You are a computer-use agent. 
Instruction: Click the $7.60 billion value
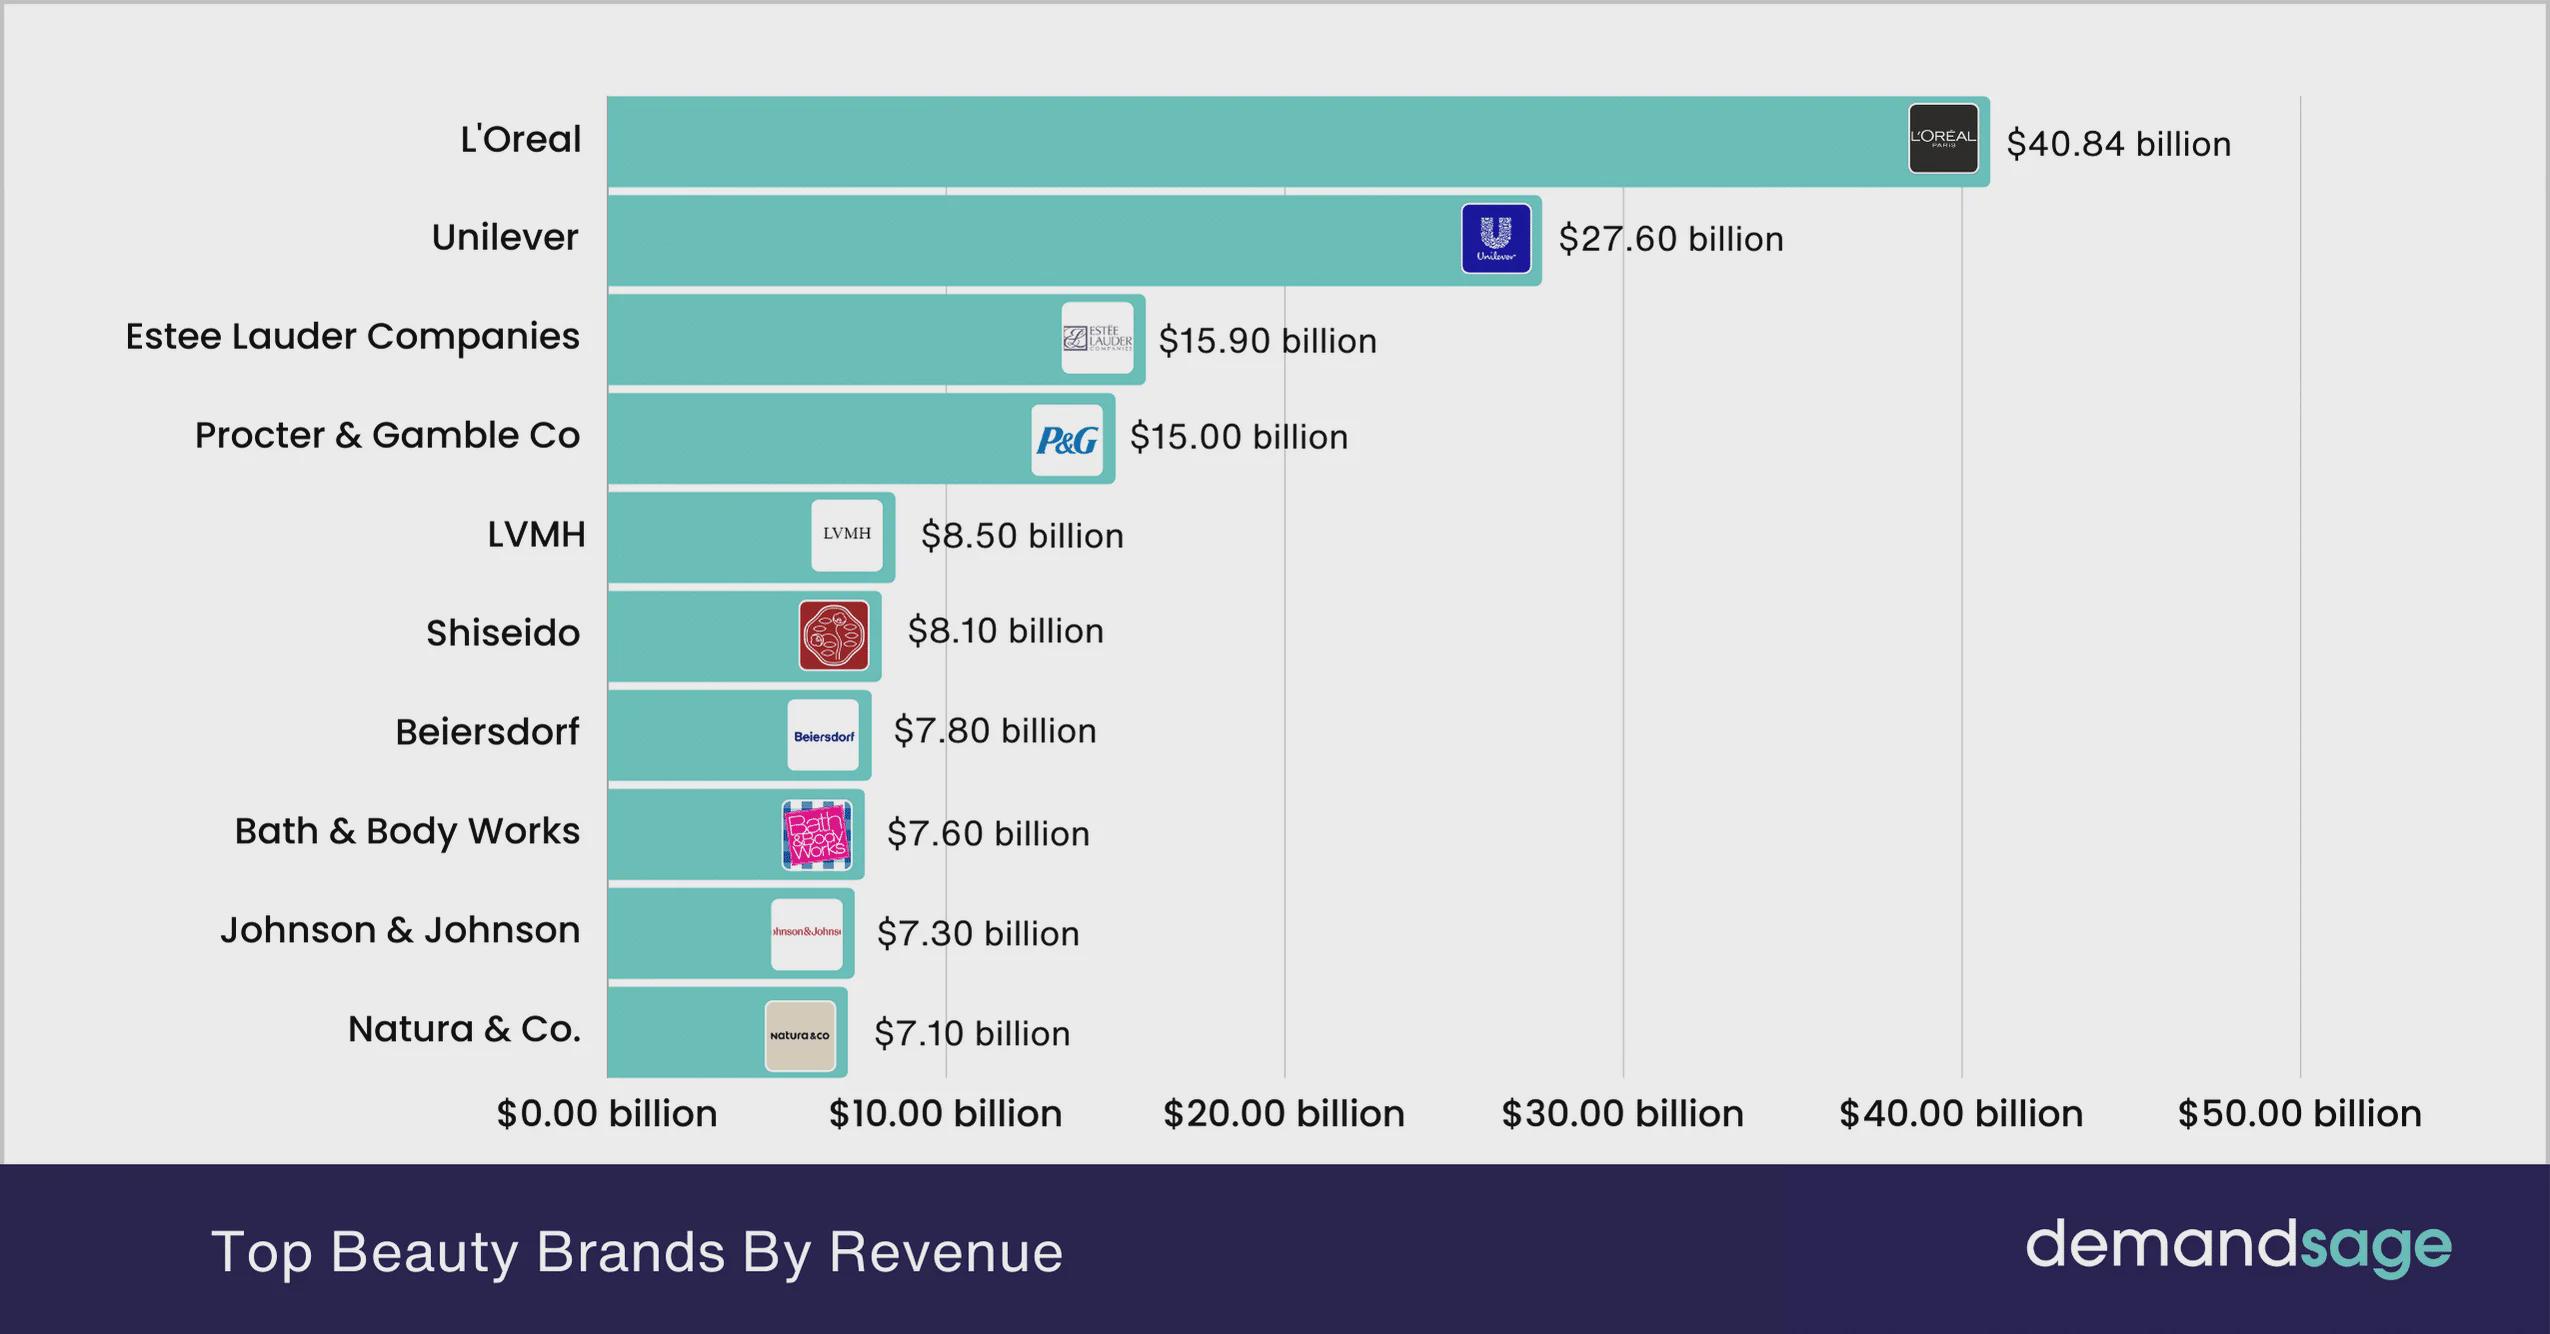click(x=988, y=834)
